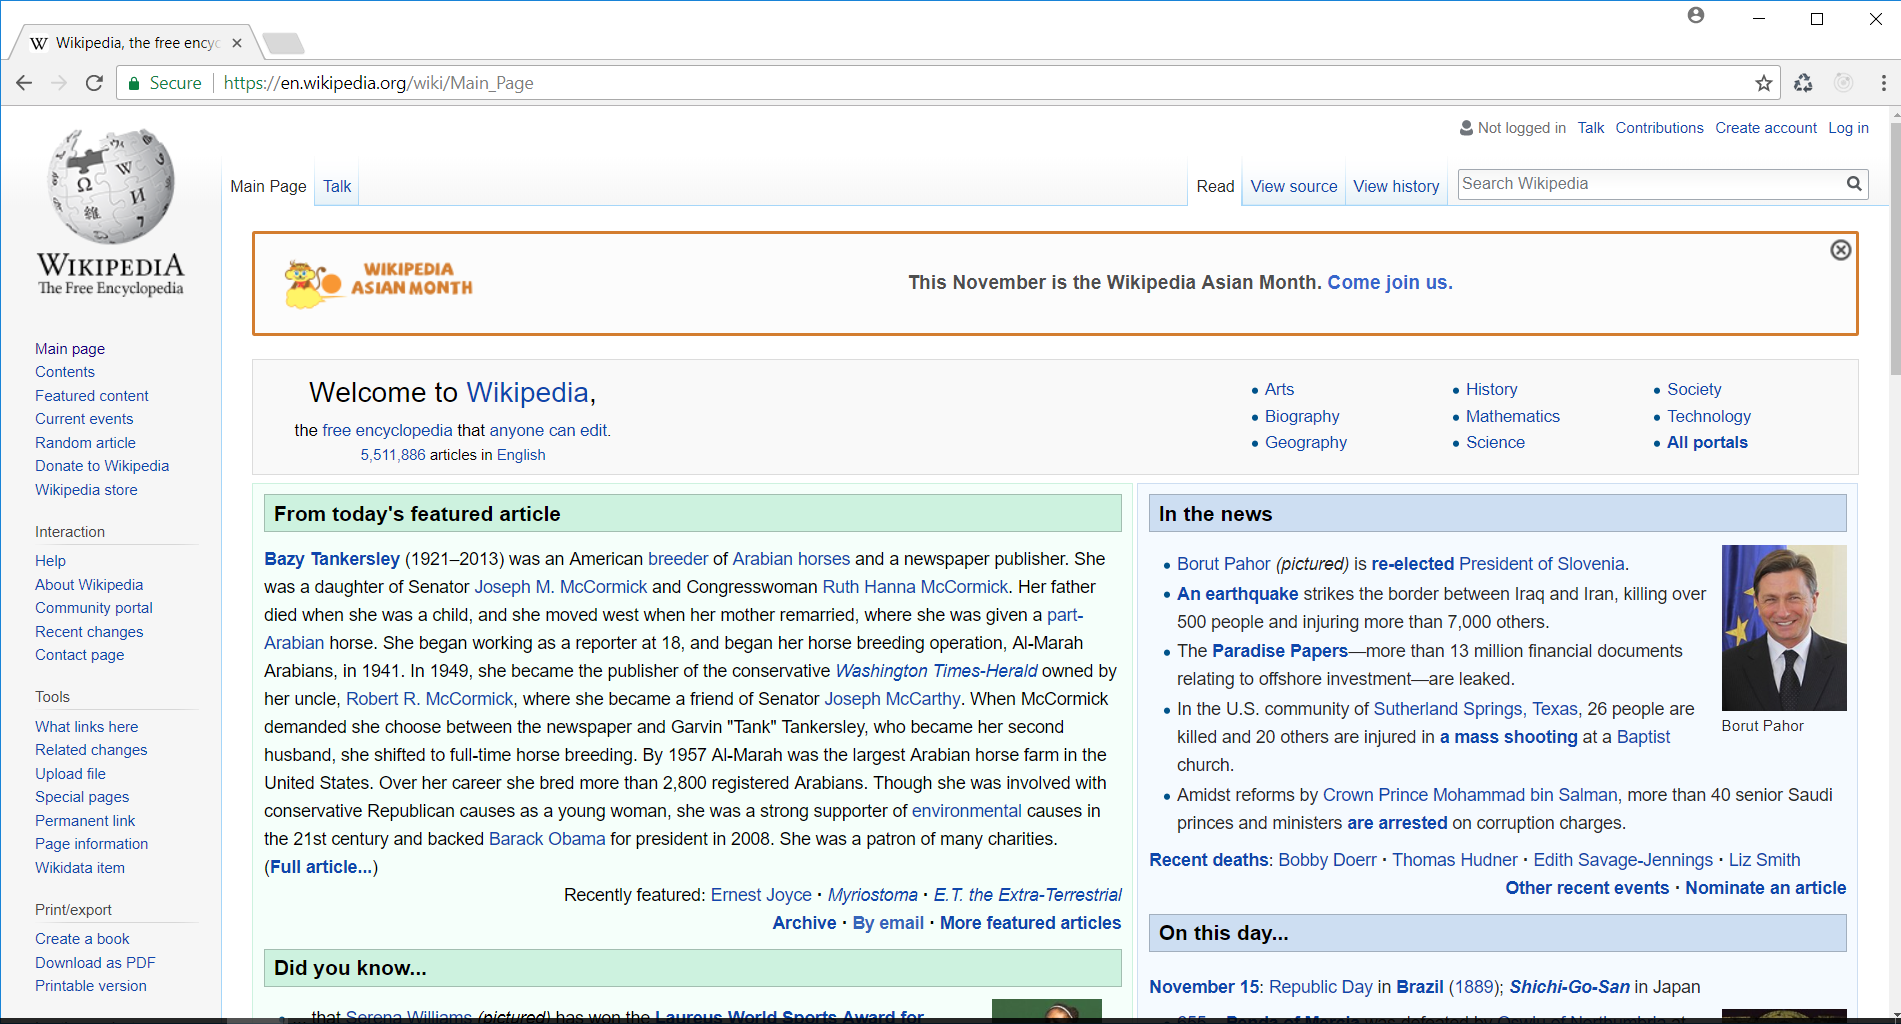Image resolution: width=1901 pixels, height=1024 pixels.
Task: Open Featured content in sidebar
Action: pyautogui.click(x=92, y=396)
